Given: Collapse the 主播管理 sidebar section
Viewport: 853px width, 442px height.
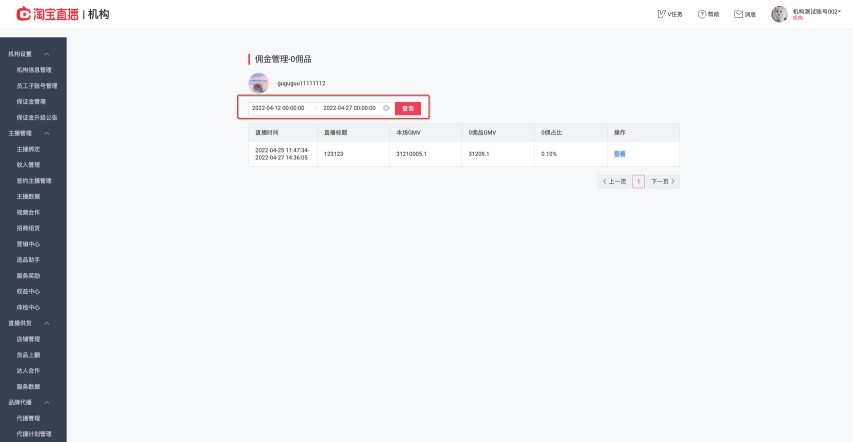Looking at the screenshot, I should coord(47,133).
